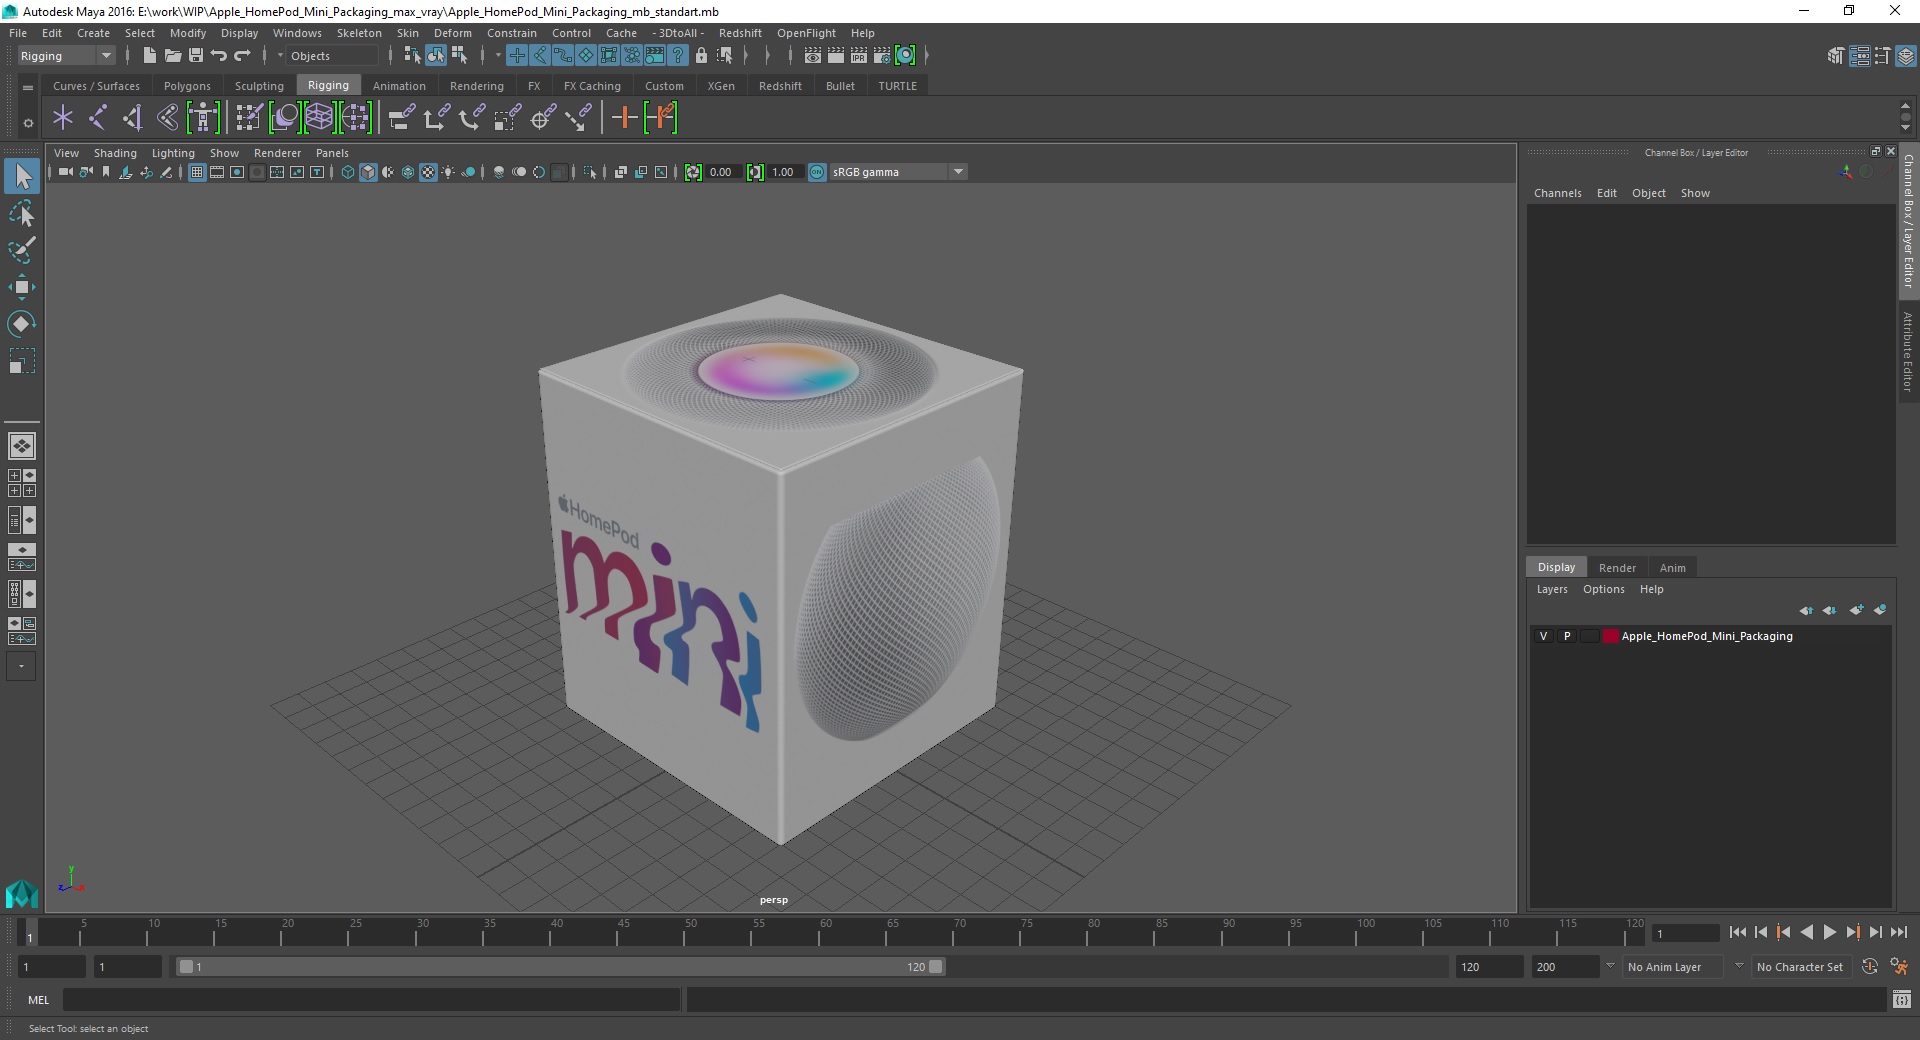Open shelf options gear menu
The height and width of the screenshot is (1040, 1920).
coord(28,123)
